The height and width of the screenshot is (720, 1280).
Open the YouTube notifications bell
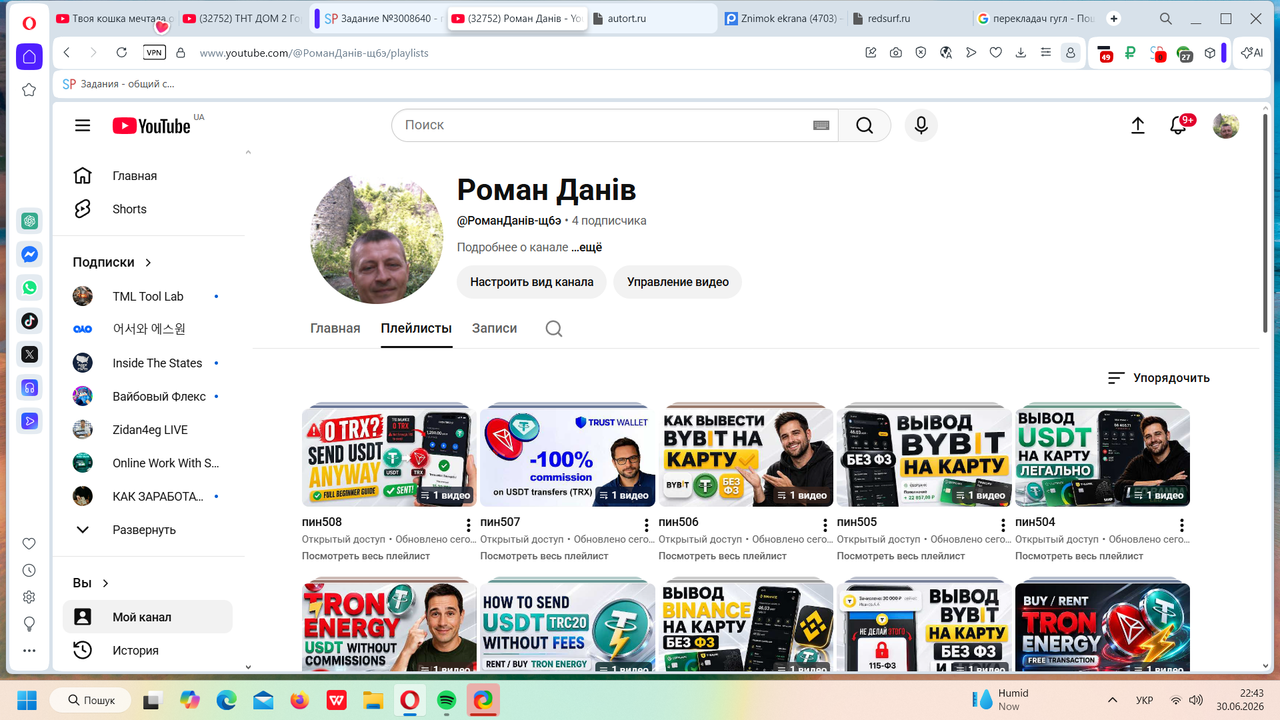tap(1178, 126)
